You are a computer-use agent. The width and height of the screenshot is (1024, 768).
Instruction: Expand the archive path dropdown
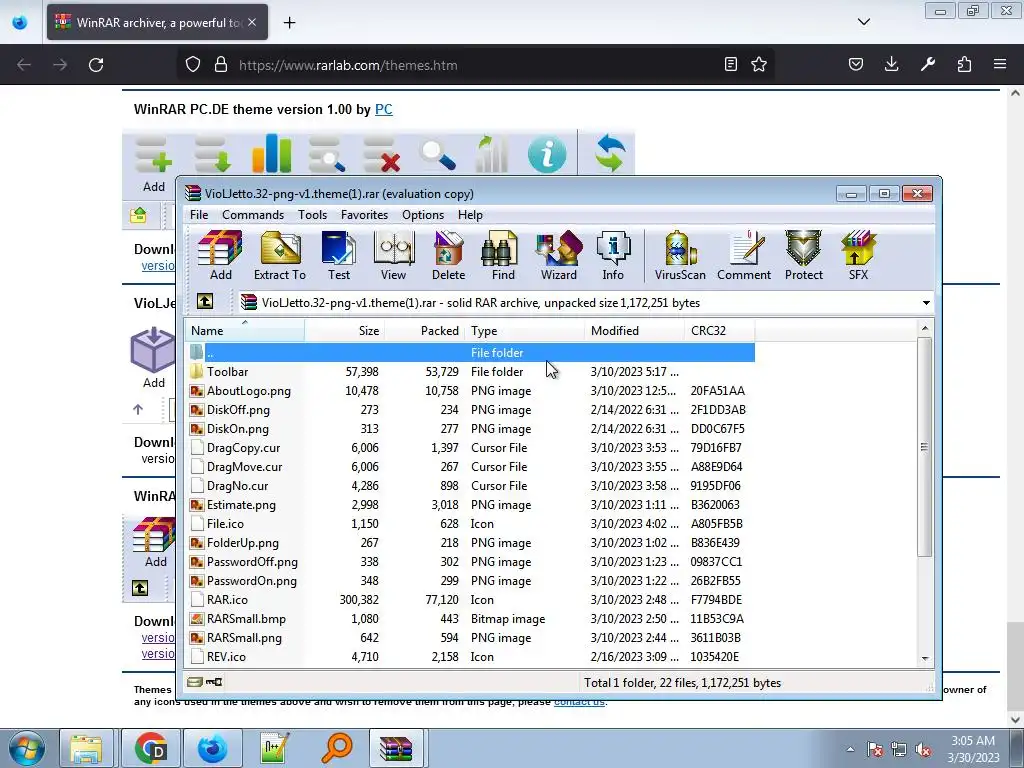(925, 302)
